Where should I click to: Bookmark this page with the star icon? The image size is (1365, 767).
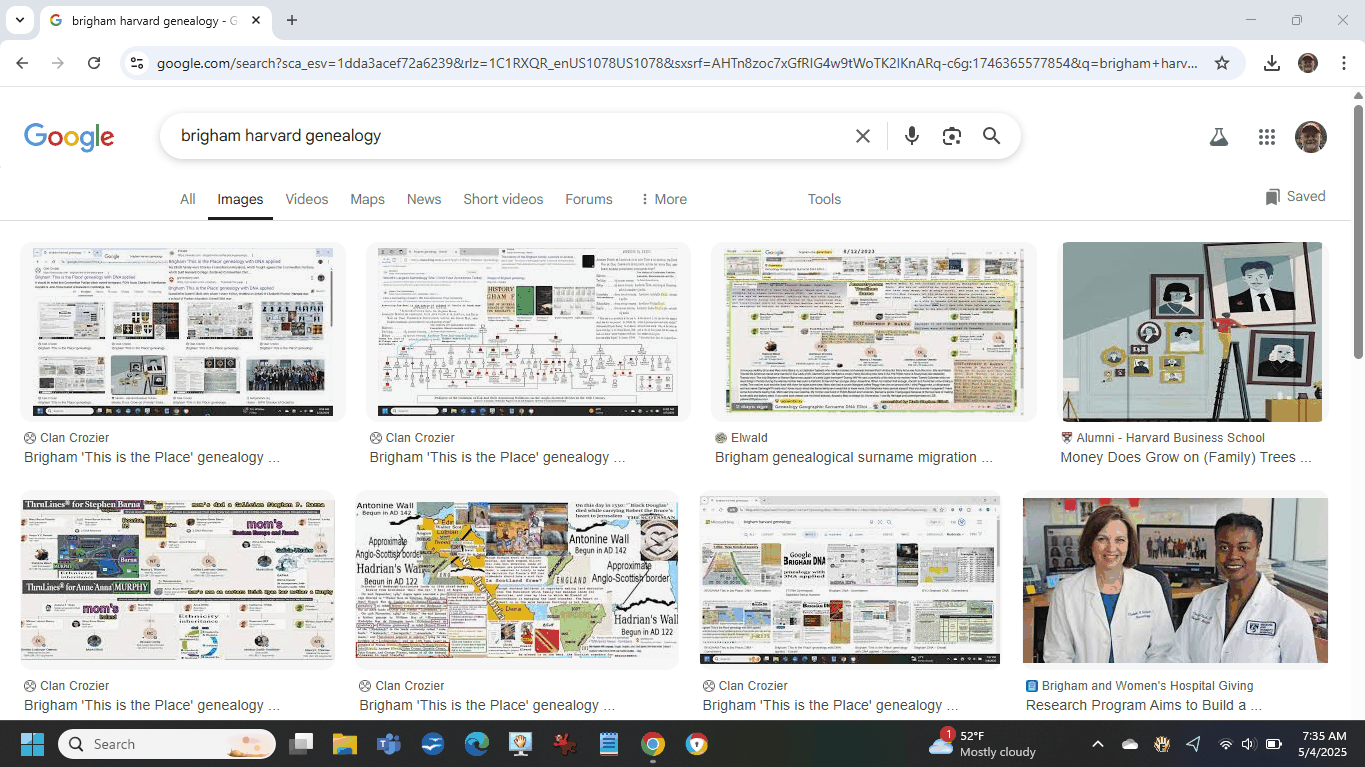pos(1222,63)
